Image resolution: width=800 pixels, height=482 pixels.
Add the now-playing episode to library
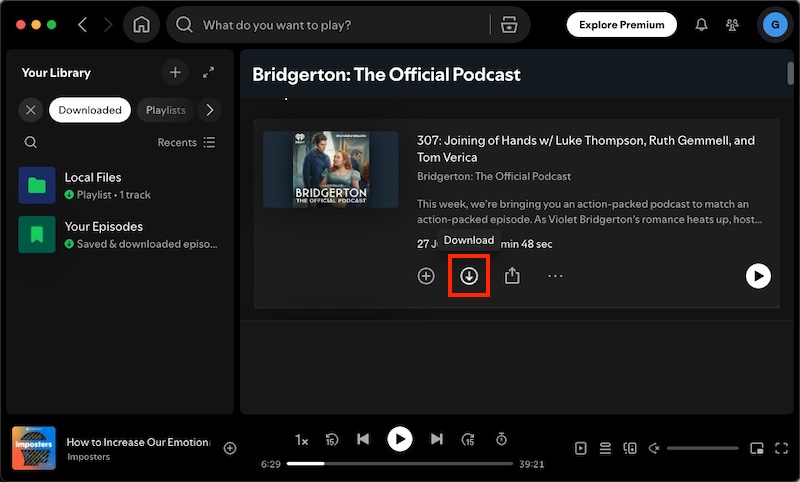click(x=230, y=448)
